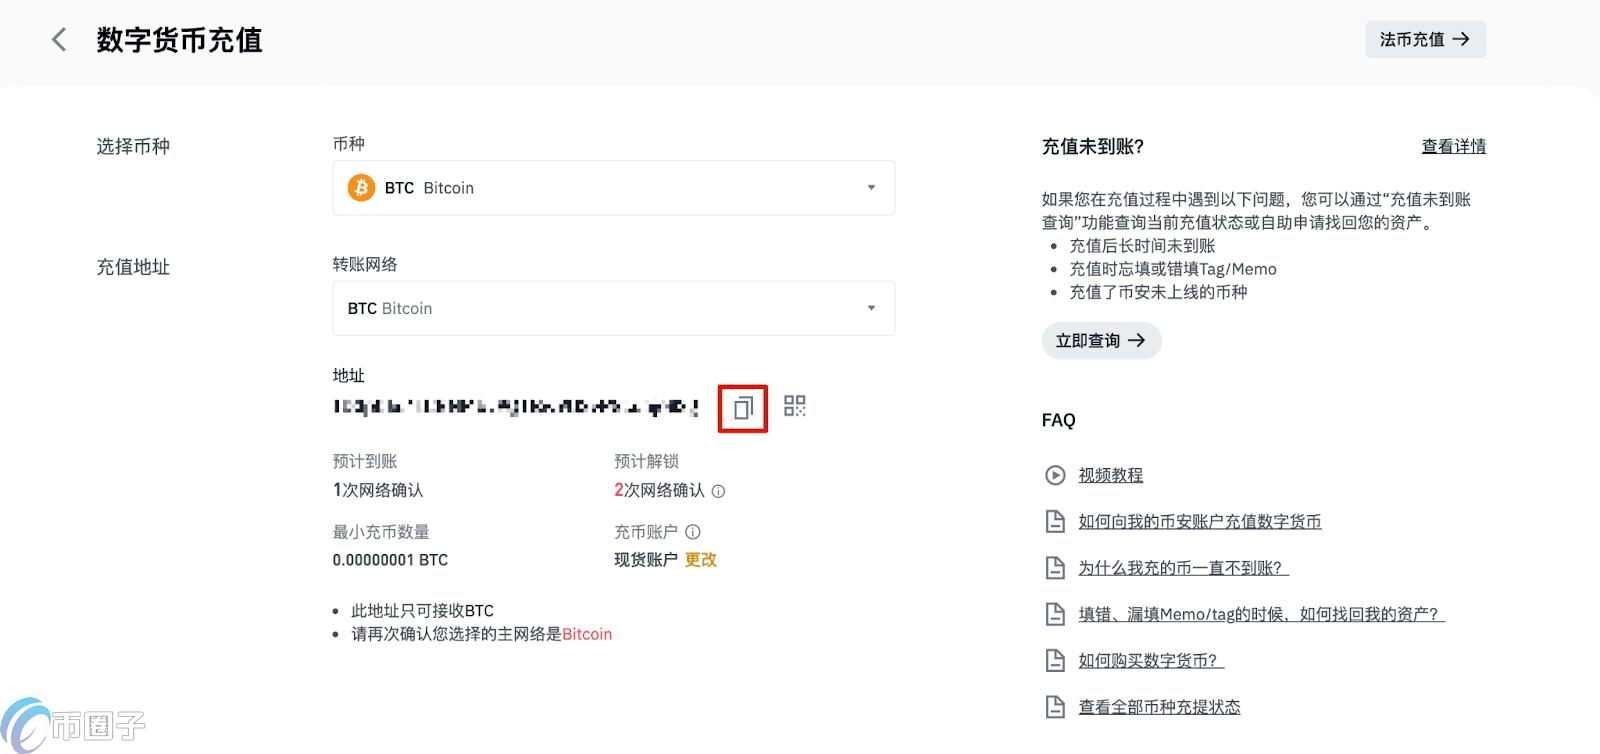The width and height of the screenshot is (1600, 754).
Task: Open the 币种 BTC Bitcoin dropdown
Action: point(613,188)
